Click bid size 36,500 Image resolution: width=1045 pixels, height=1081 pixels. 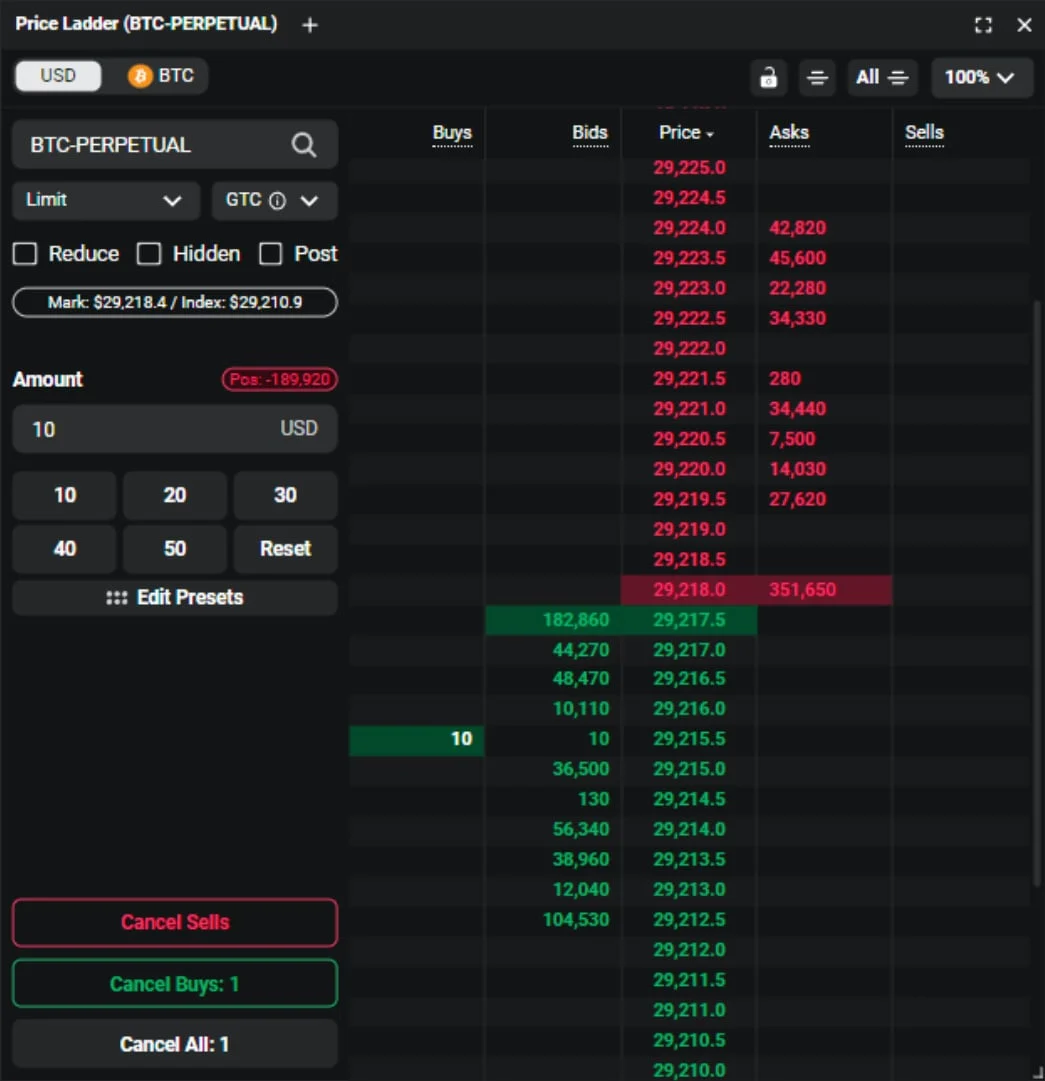tap(581, 769)
